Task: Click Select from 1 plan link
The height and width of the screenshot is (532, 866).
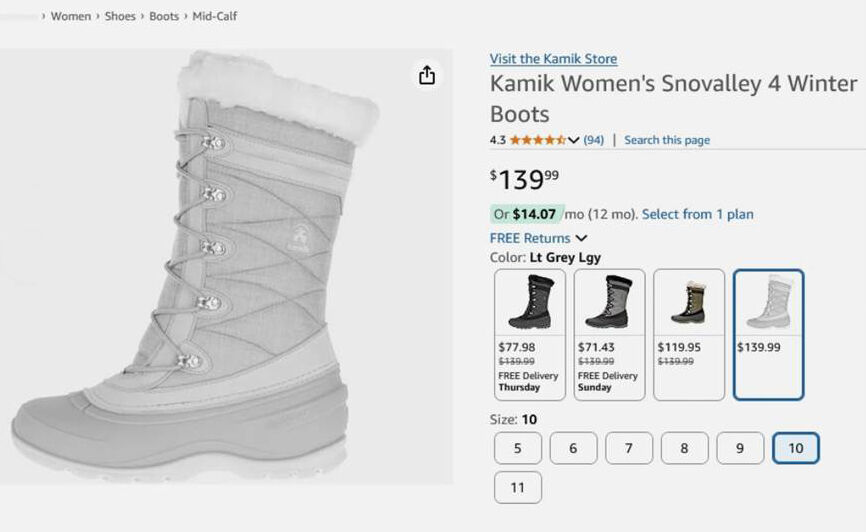Action: tap(698, 214)
